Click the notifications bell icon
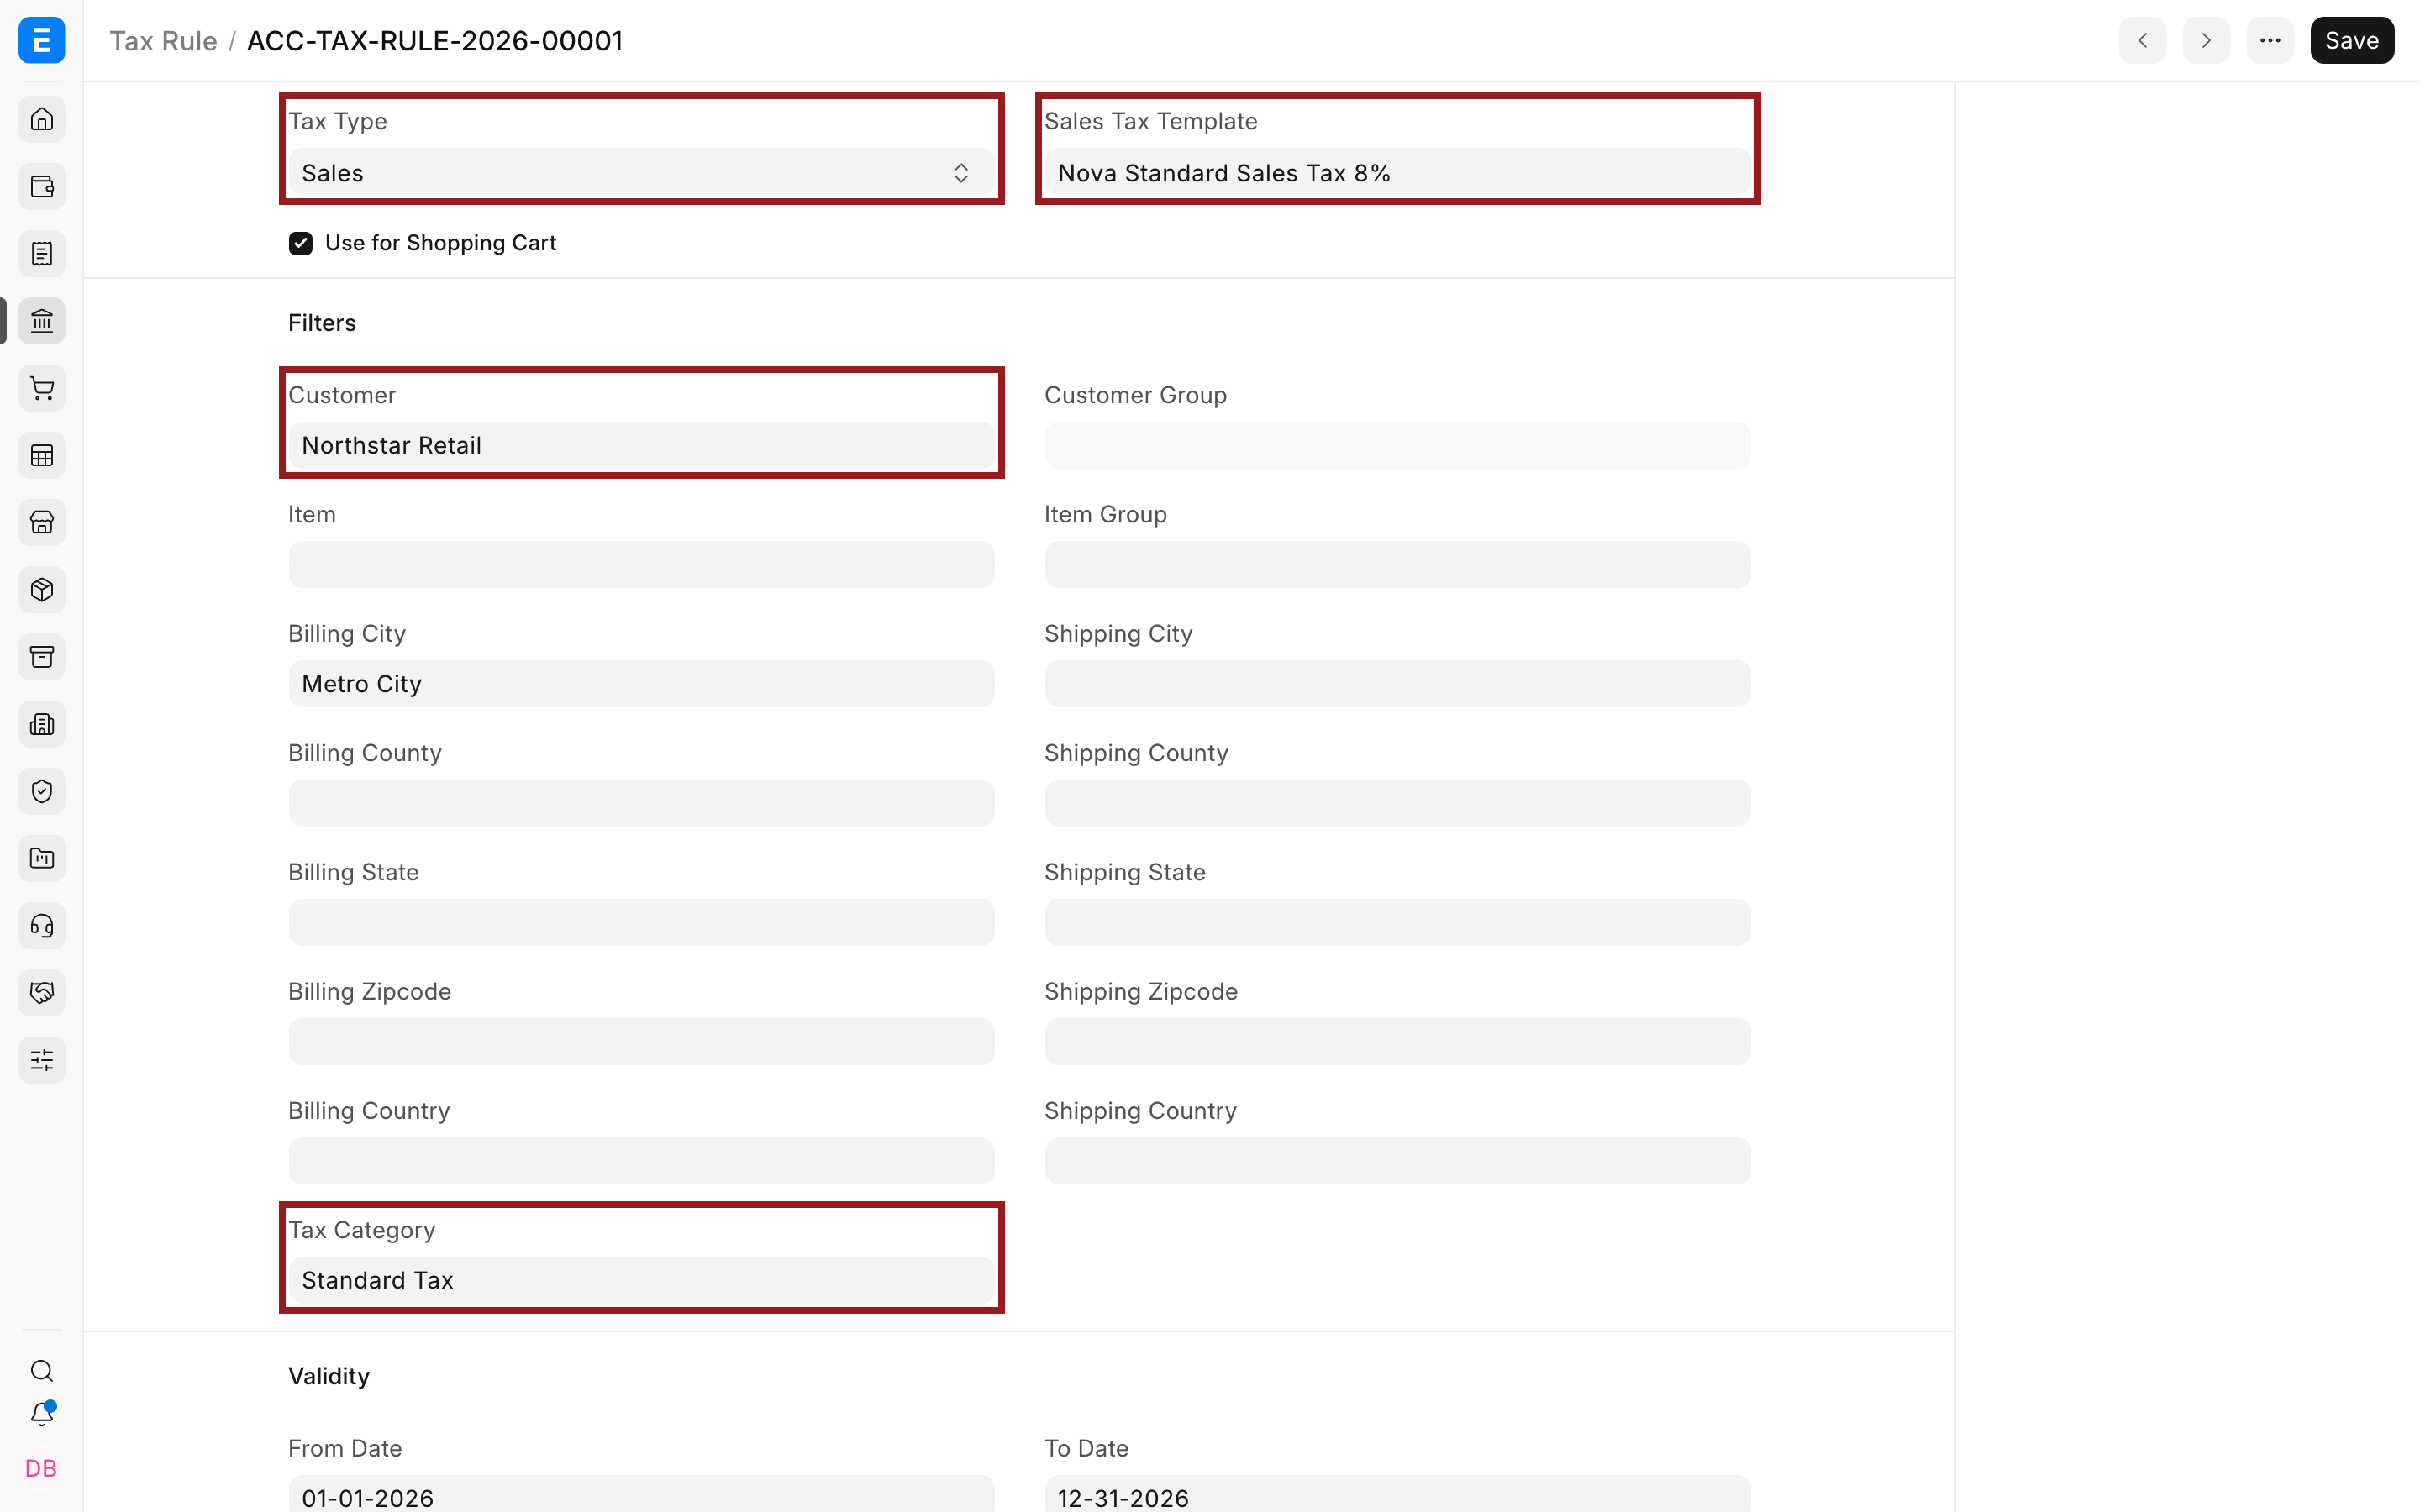 (42, 1414)
